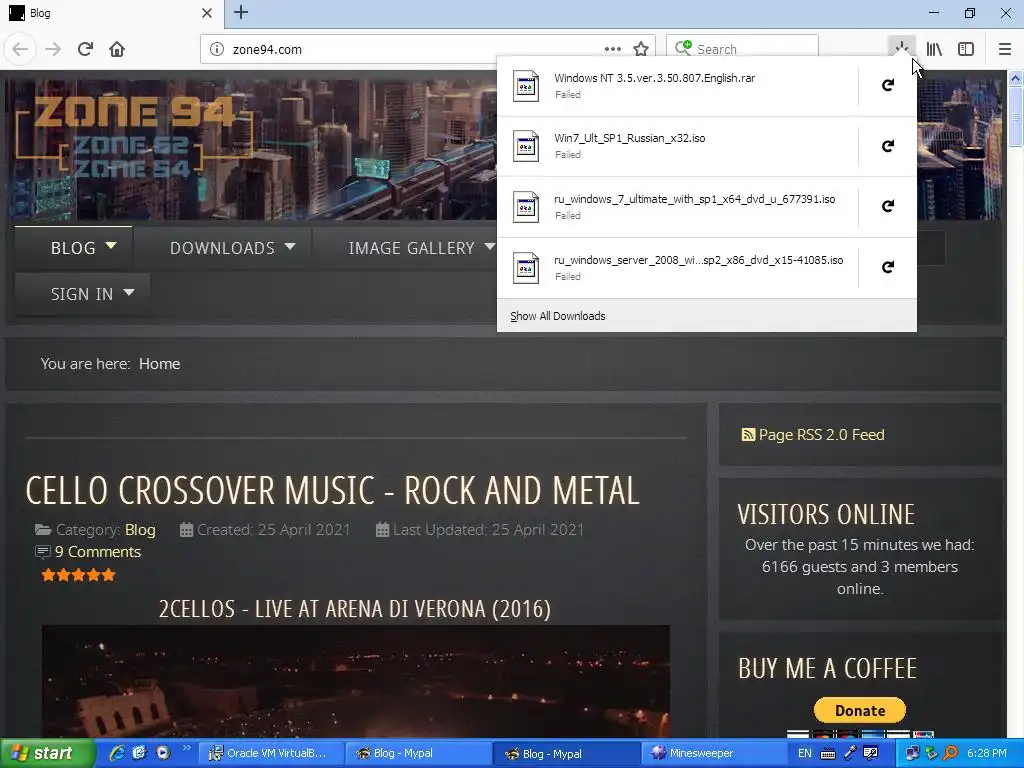Click Show All Downloads
This screenshot has width=1024, height=768.
click(x=558, y=316)
